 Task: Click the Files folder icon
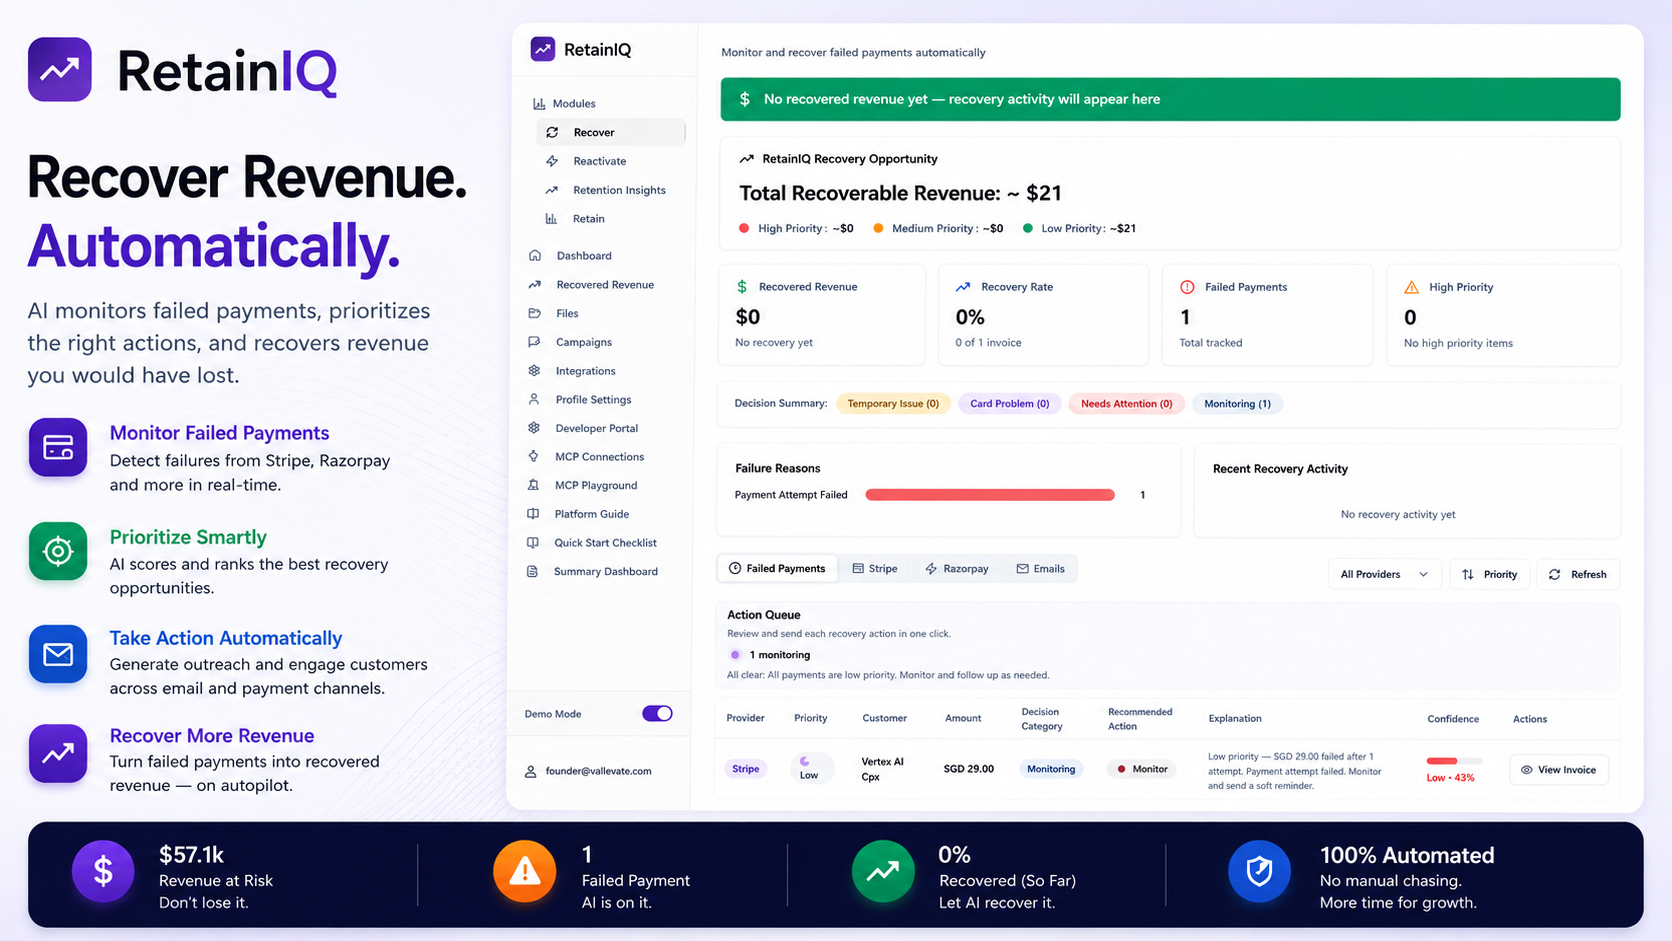[x=534, y=313]
